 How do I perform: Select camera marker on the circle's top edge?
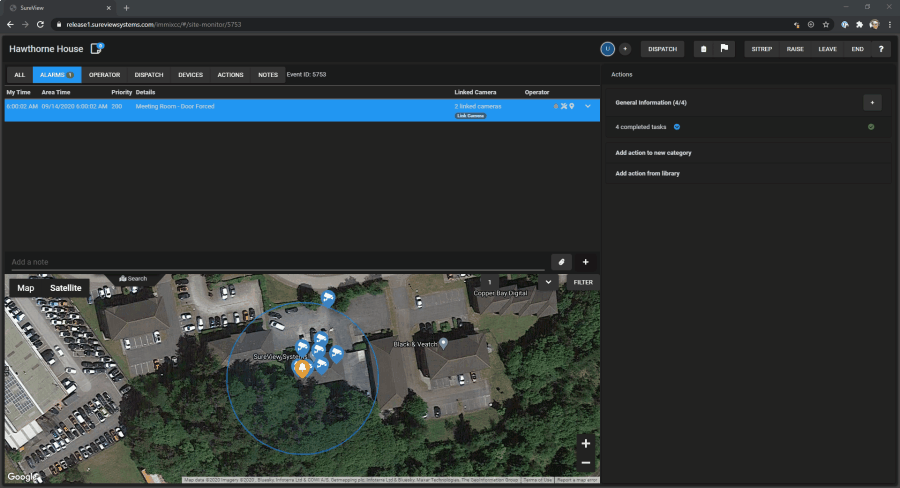pos(328,298)
